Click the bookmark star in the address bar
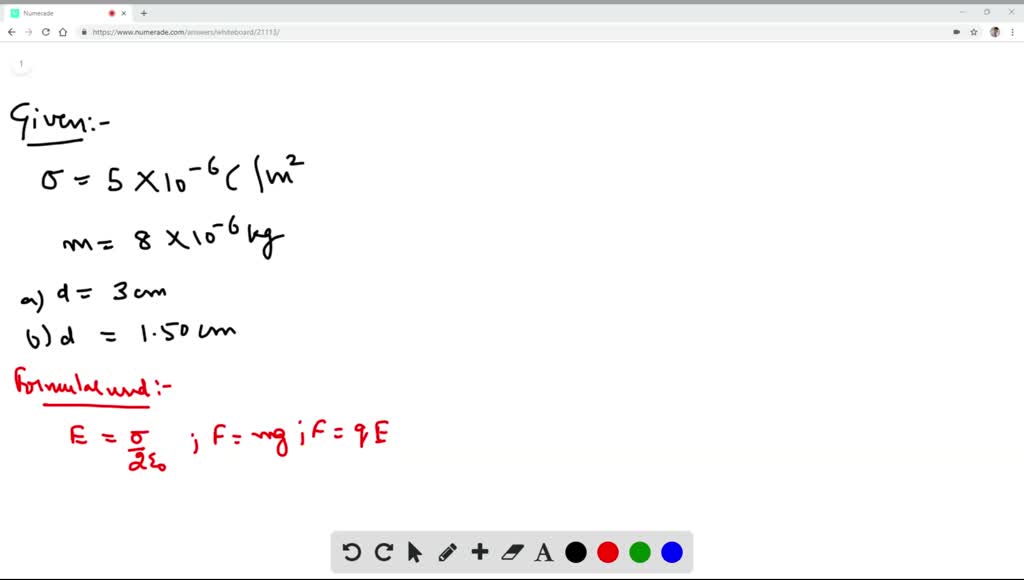Image resolution: width=1024 pixels, height=580 pixels. click(972, 31)
